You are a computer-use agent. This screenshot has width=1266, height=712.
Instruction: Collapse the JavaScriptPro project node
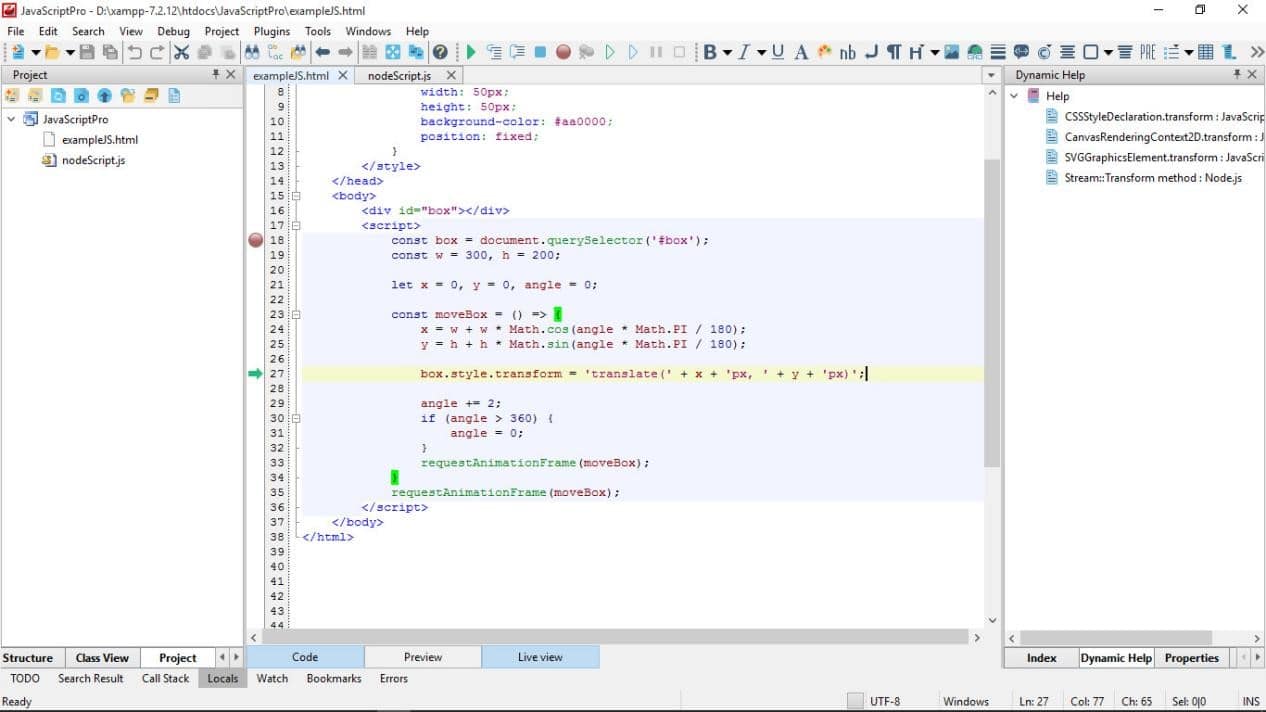coord(11,119)
